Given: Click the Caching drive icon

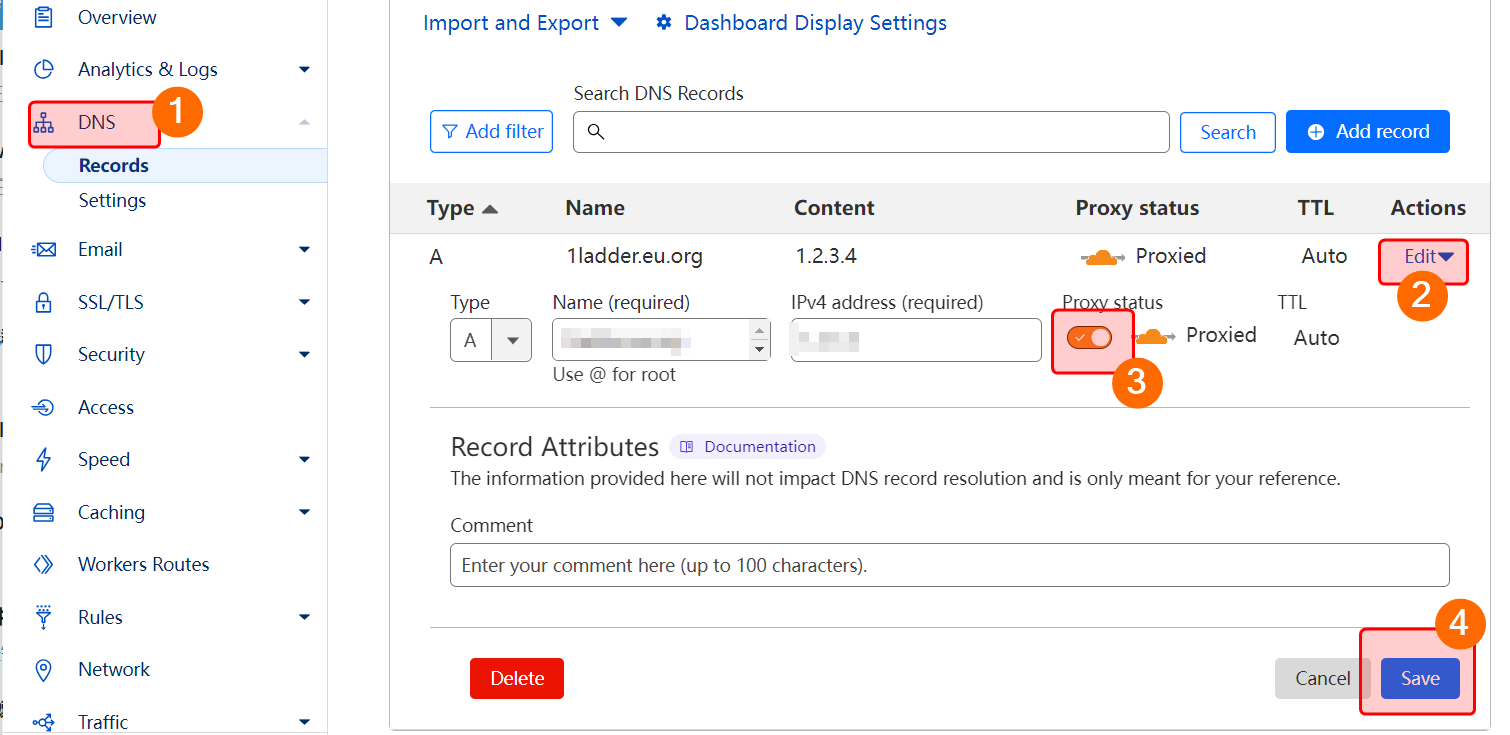Looking at the screenshot, I should pos(43,512).
